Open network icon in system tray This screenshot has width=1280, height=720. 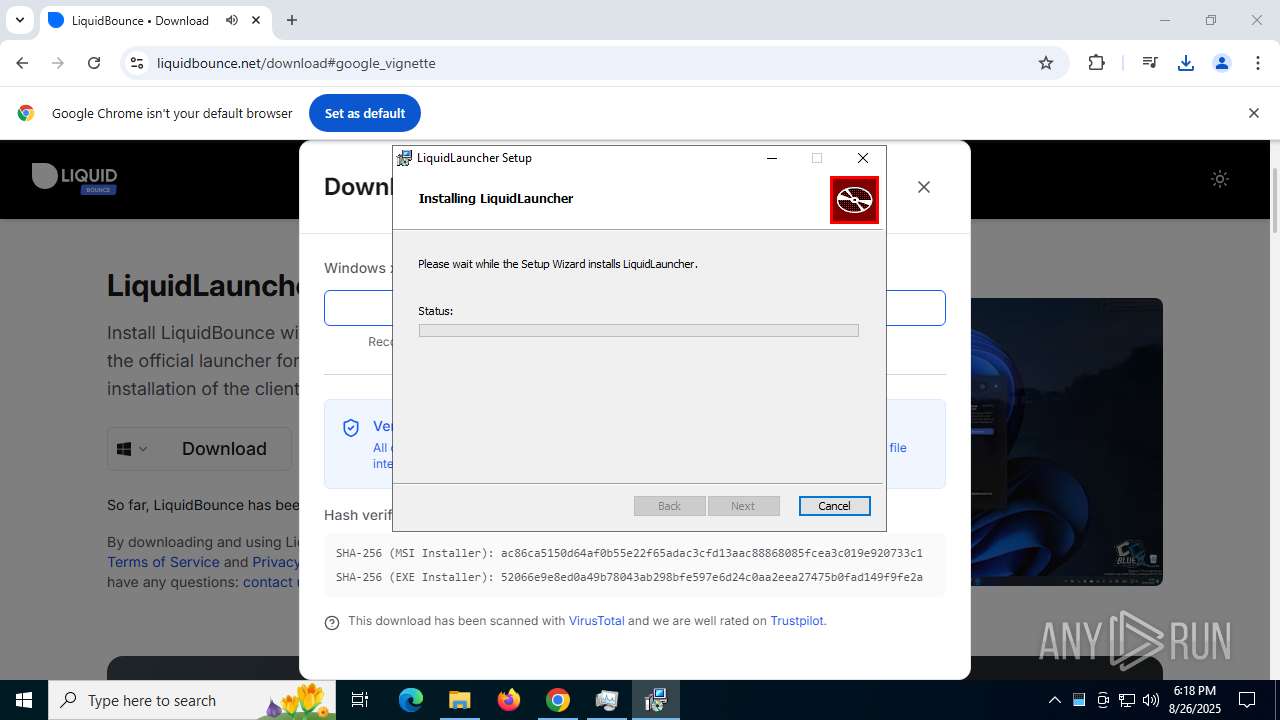[1127, 700]
